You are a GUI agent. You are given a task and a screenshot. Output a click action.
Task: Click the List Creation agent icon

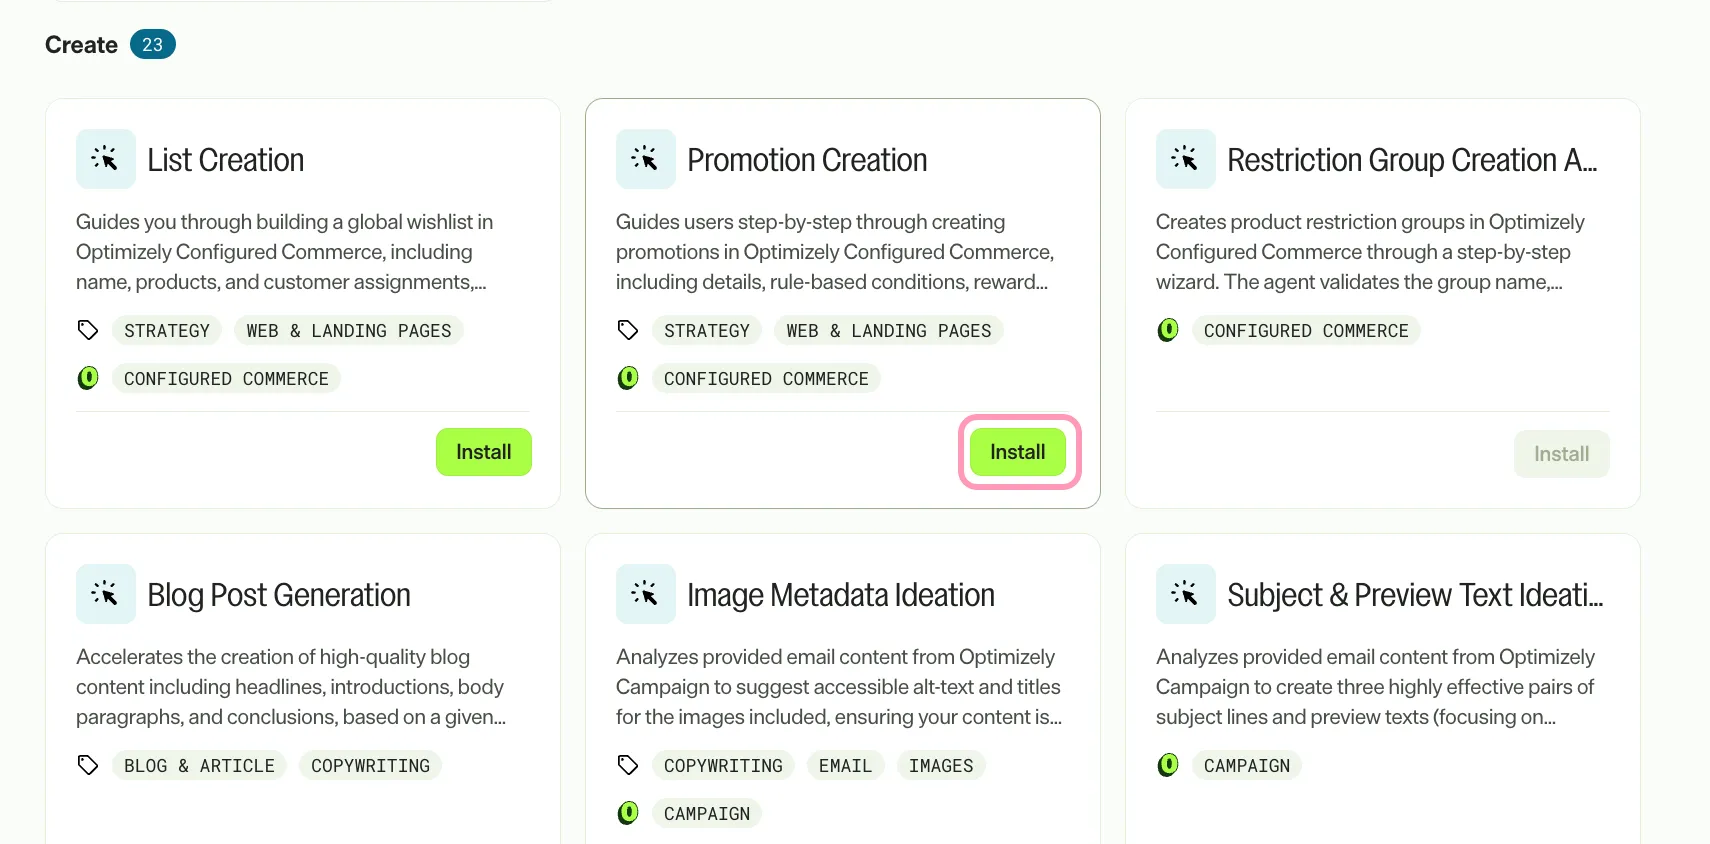tap(106, 159)
